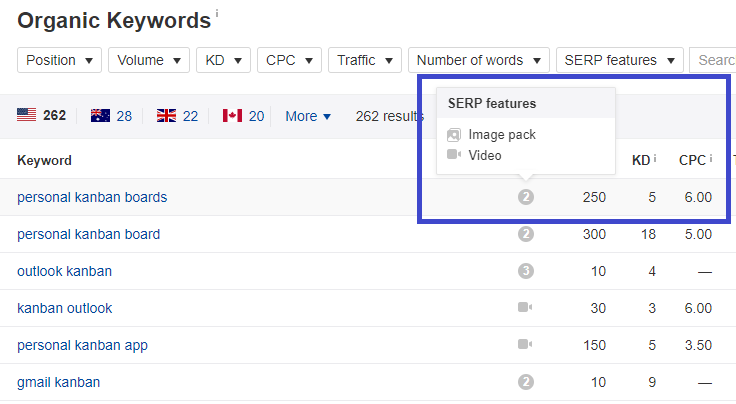Open the outlook kanban keyword link
The image size is (736, 404).
point(64,271)
